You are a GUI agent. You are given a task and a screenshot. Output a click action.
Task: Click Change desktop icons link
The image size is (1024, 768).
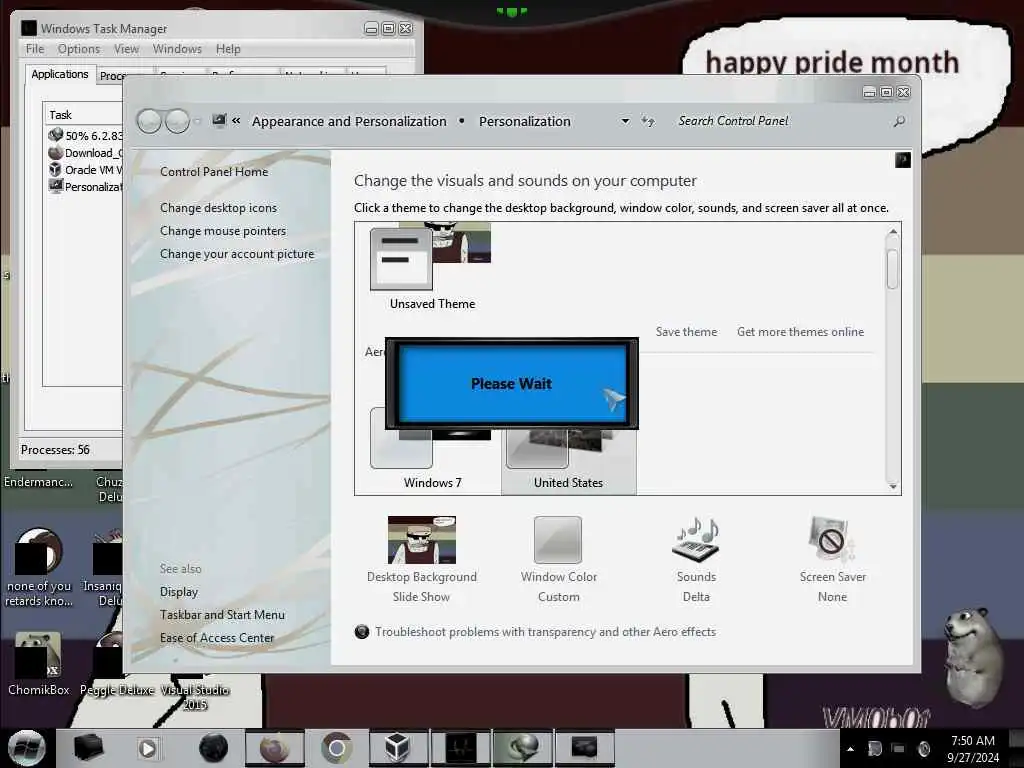[x=218, y=208]
